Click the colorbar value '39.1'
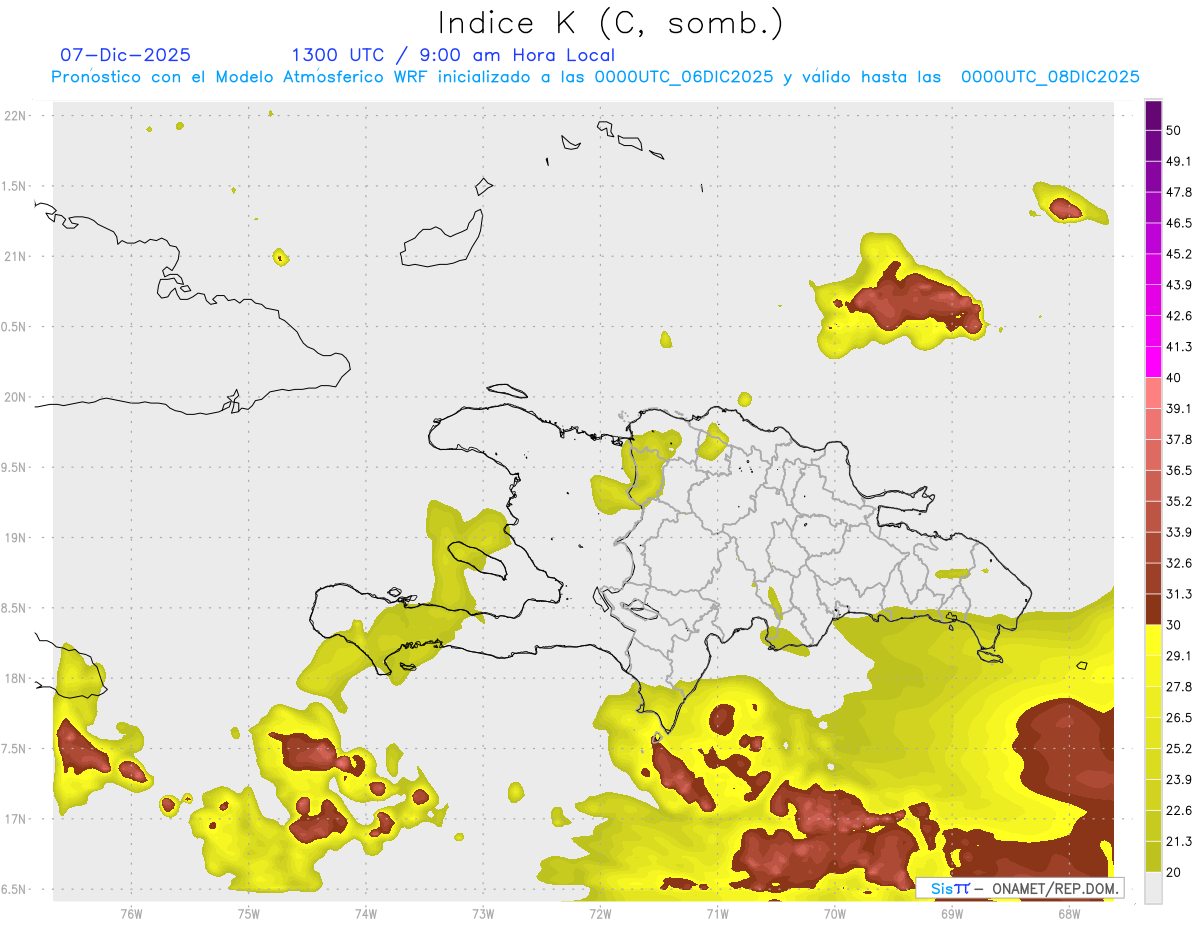This screenshot has height=927, width=1200. click(1179, 409)
